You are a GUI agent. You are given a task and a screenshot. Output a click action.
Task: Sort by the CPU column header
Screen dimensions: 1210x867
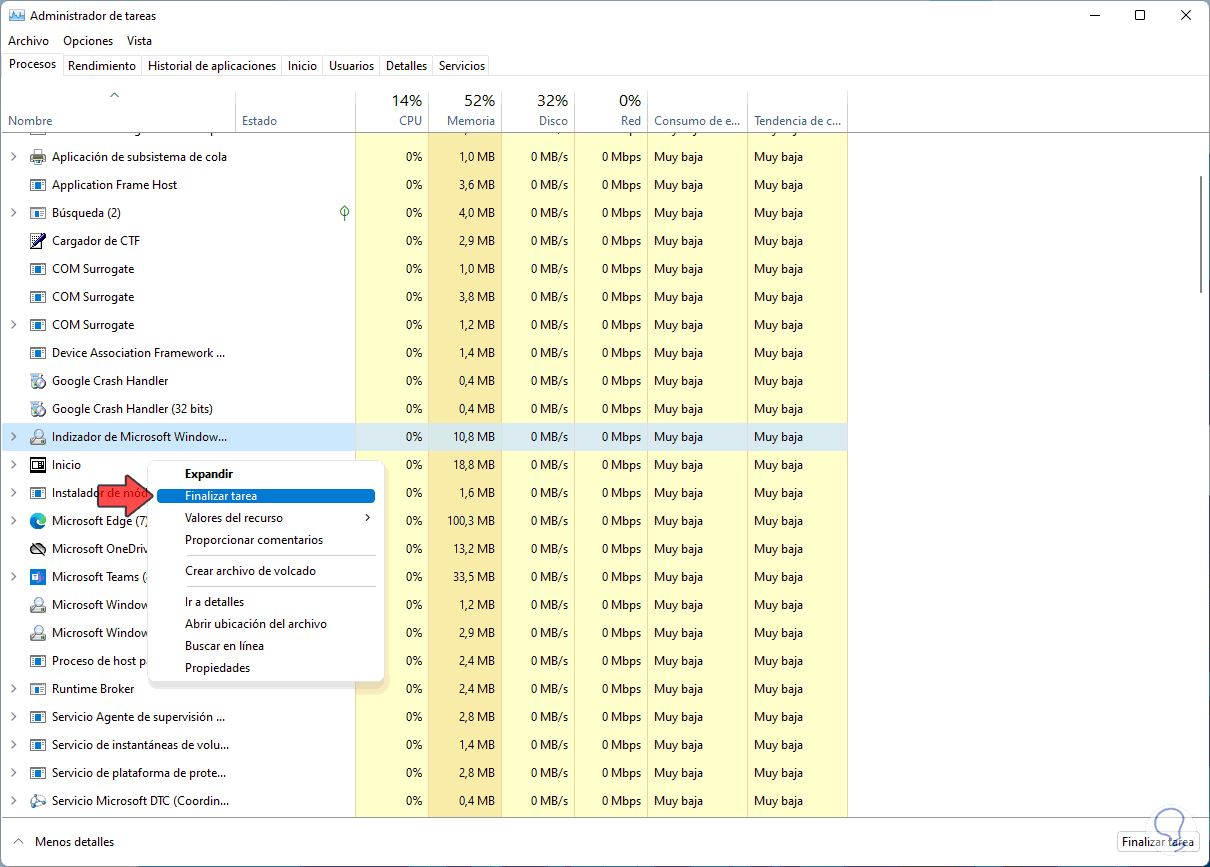392,111
